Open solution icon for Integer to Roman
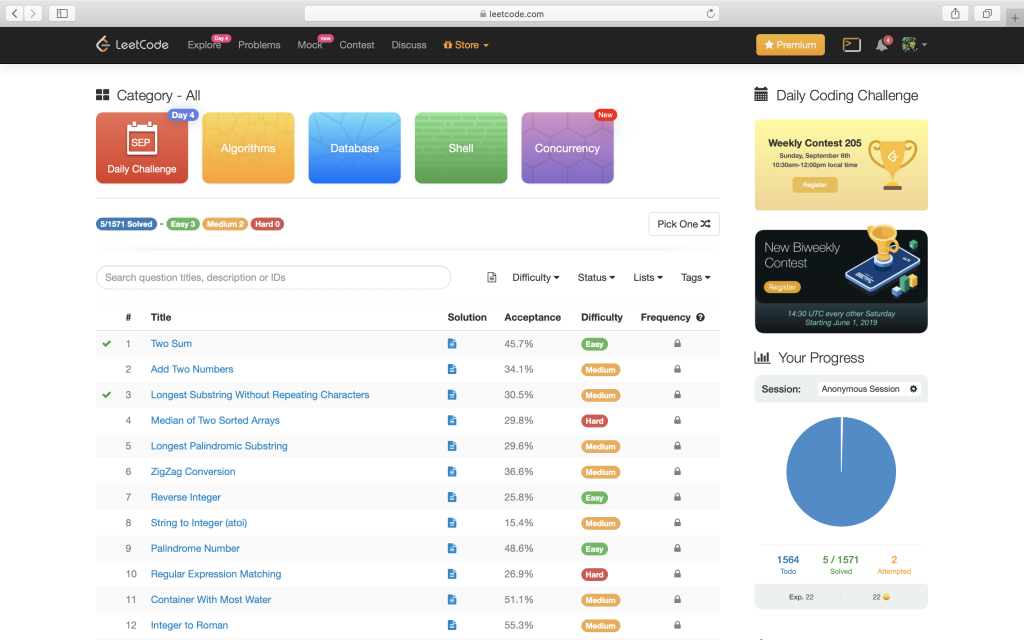Image resolution: width=1024 pixels, height=640 pixels. point(452,625)
